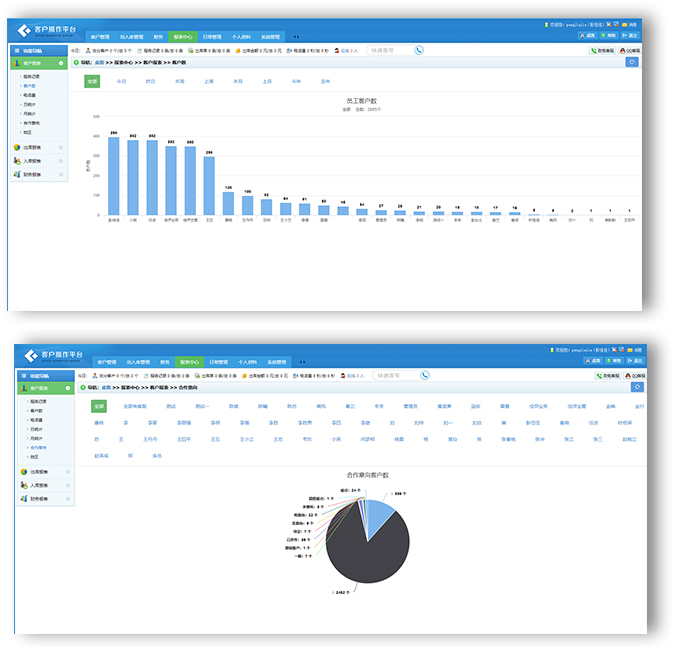Click the 退出 button in top window header
The height and width of the screenshot is (651, 675).
click(x=630, y=35)
